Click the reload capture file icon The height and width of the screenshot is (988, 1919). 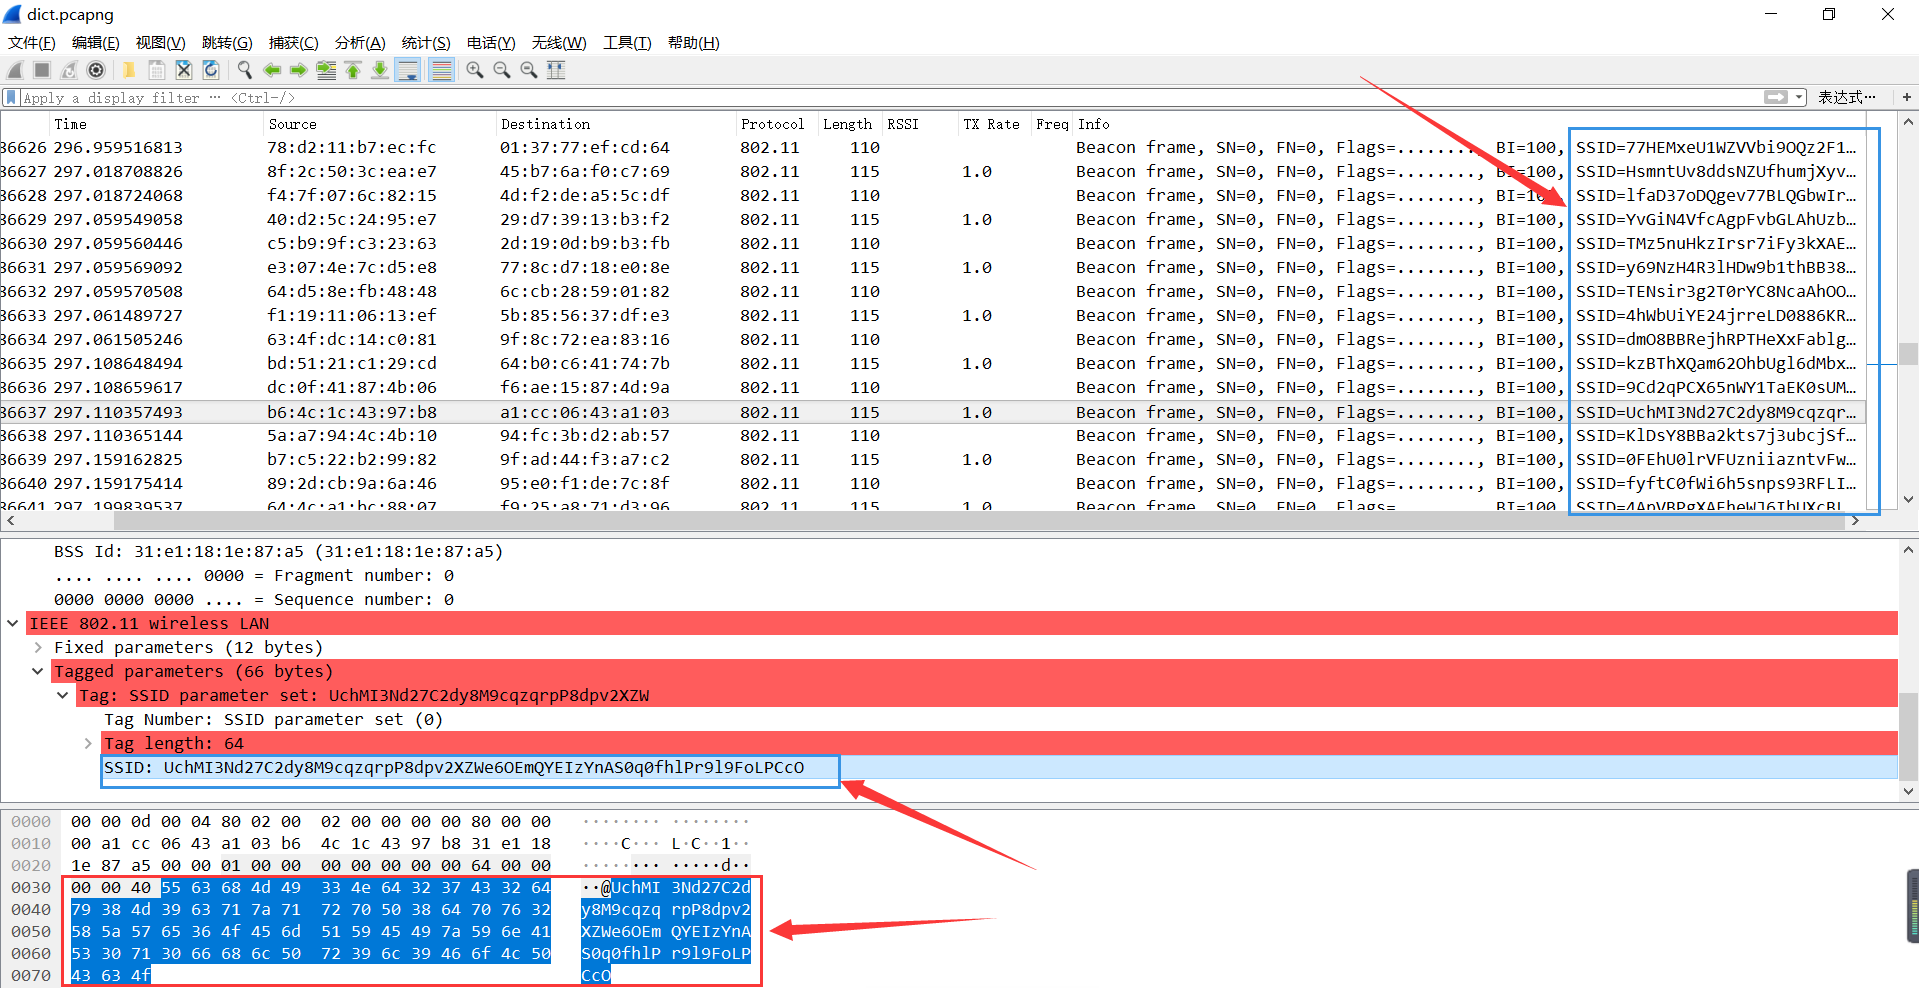coord(211,70)
